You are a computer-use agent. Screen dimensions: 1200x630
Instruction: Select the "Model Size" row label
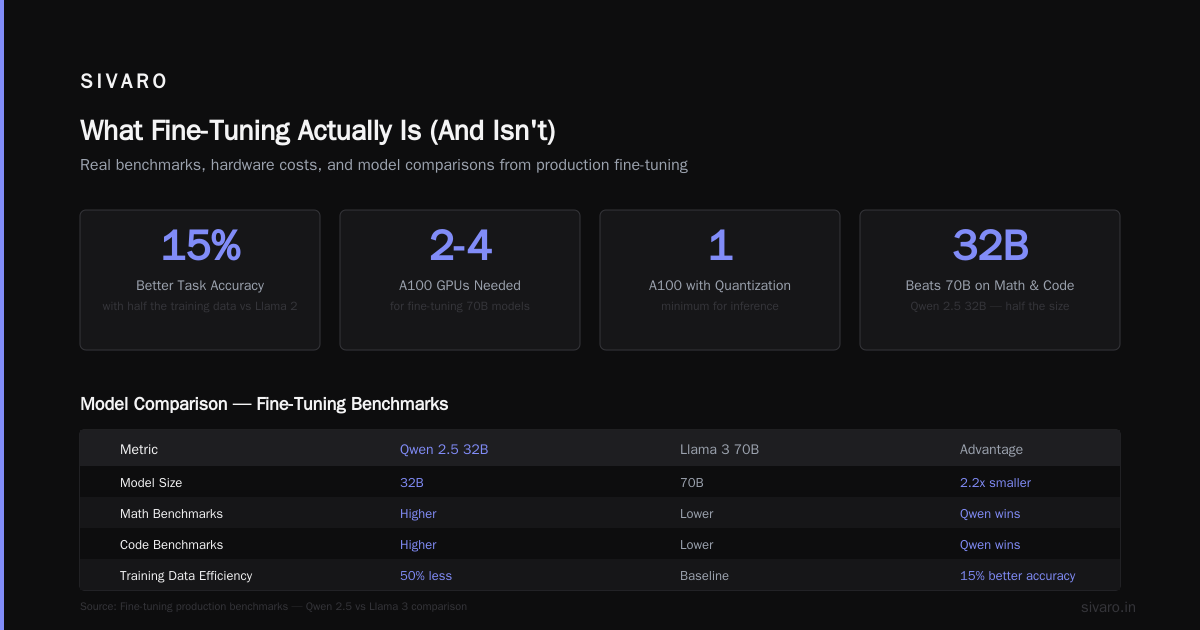(151, 482)
